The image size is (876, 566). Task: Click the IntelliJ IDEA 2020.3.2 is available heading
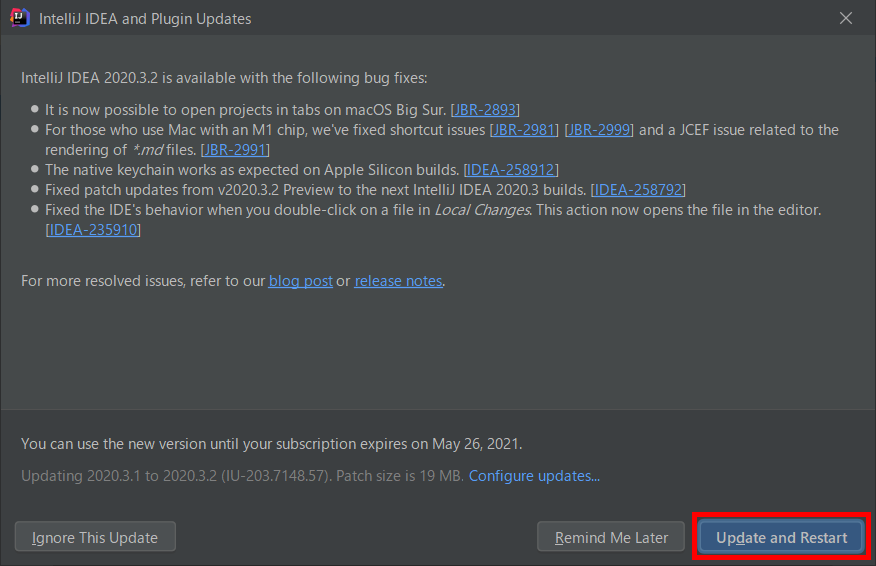tap(224, 78)
